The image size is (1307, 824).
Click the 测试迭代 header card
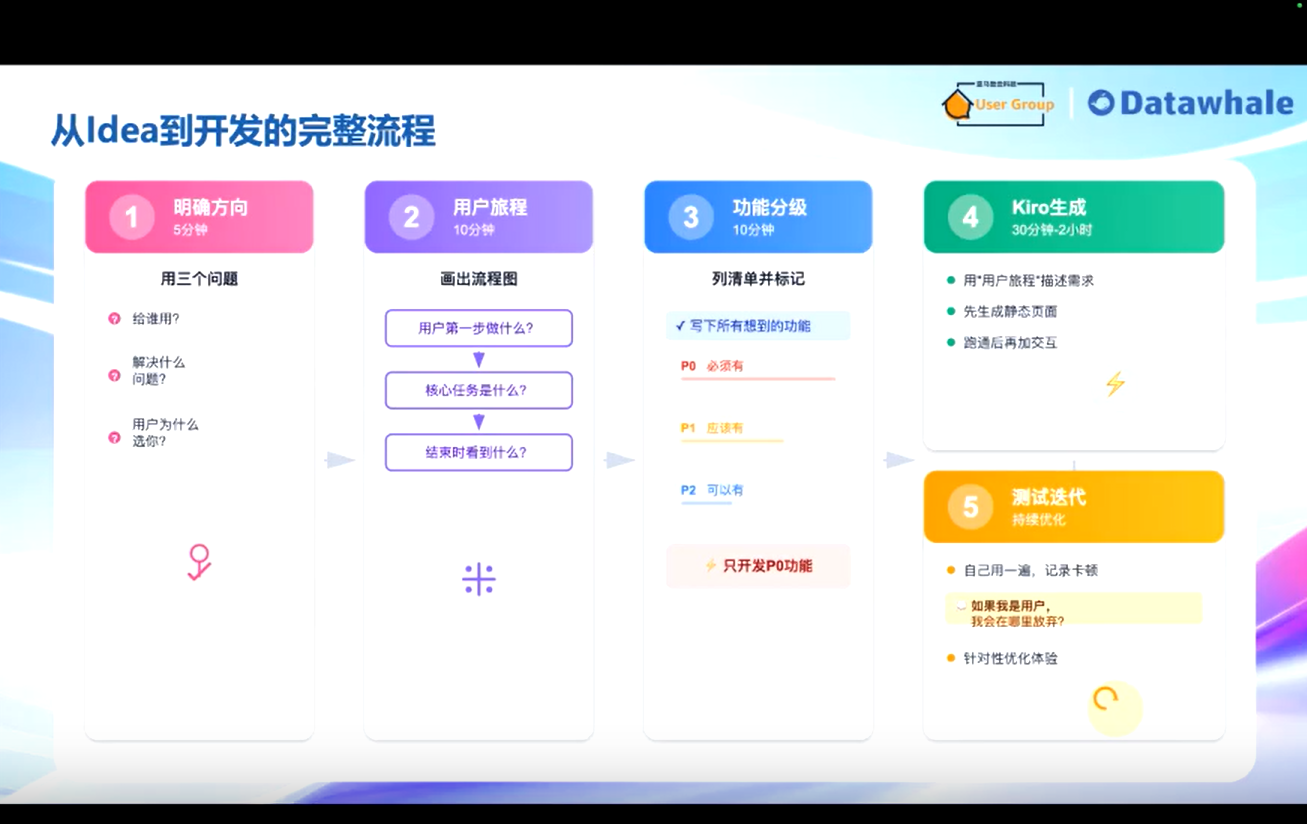coord(1074,507)
